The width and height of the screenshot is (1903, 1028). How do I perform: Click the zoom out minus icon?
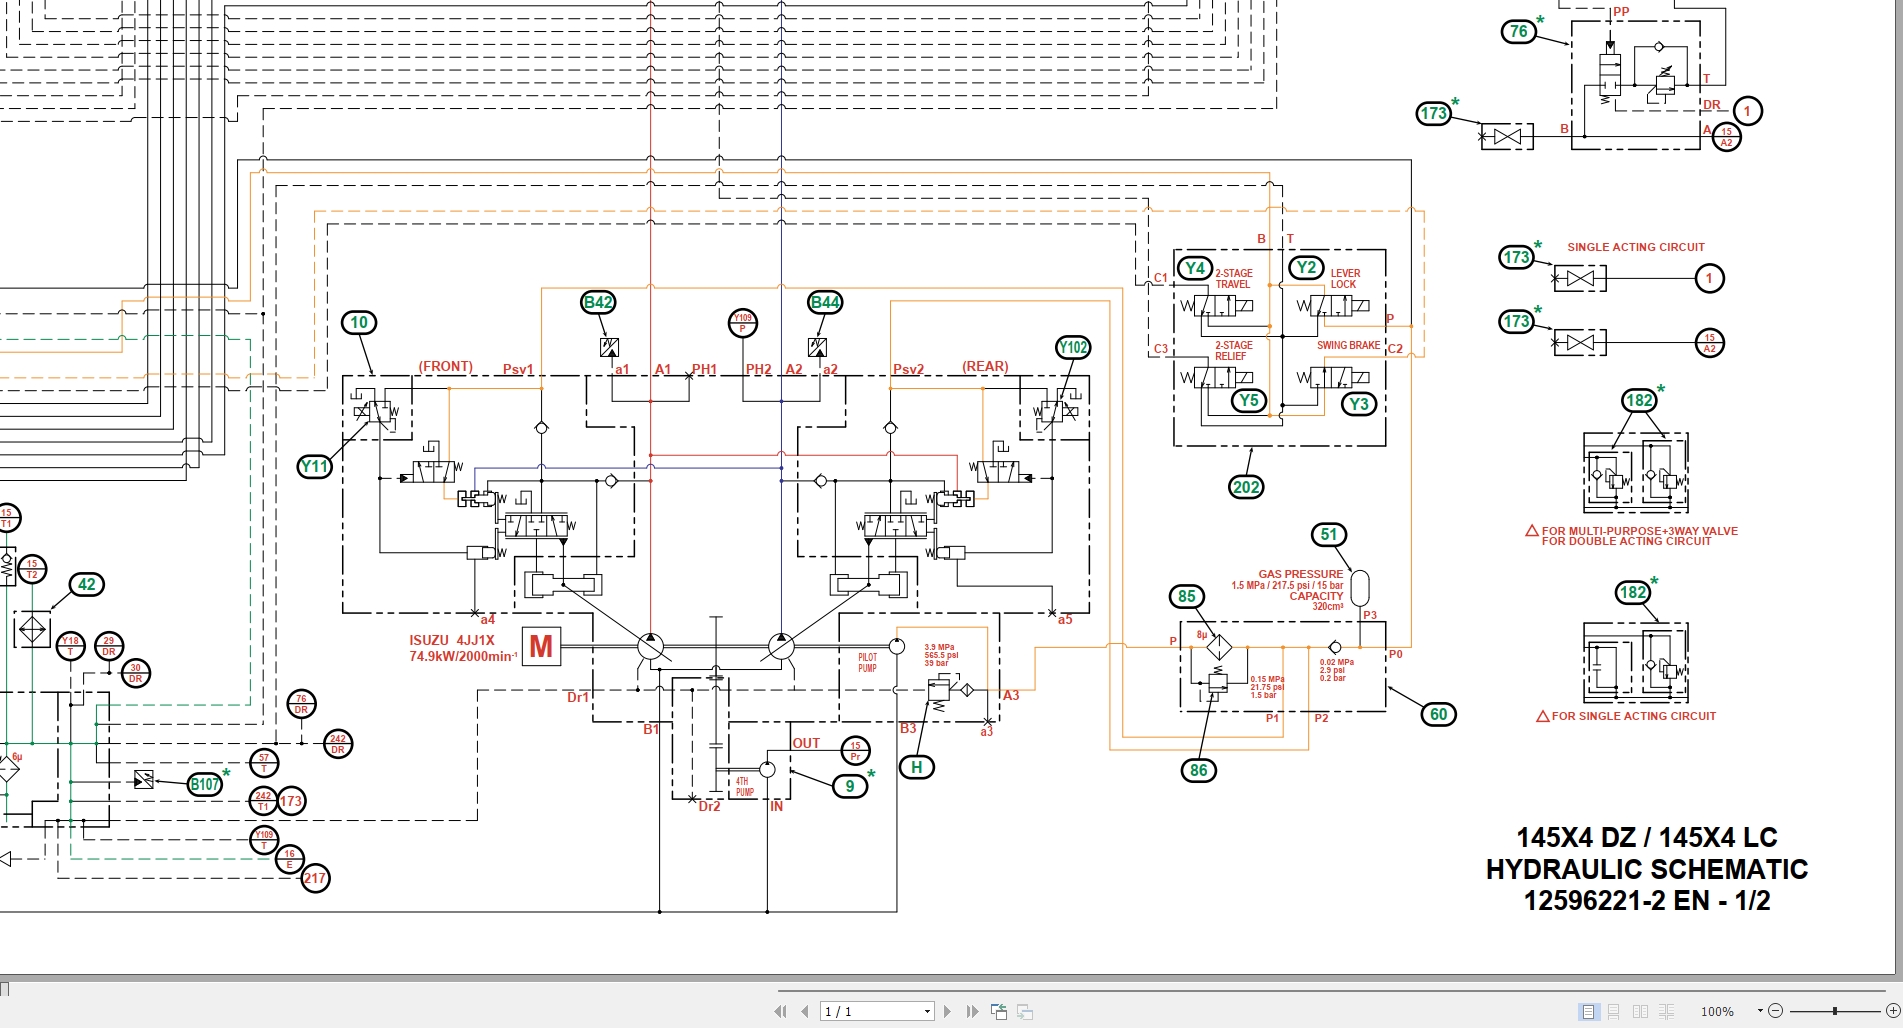[1777, 1011]
